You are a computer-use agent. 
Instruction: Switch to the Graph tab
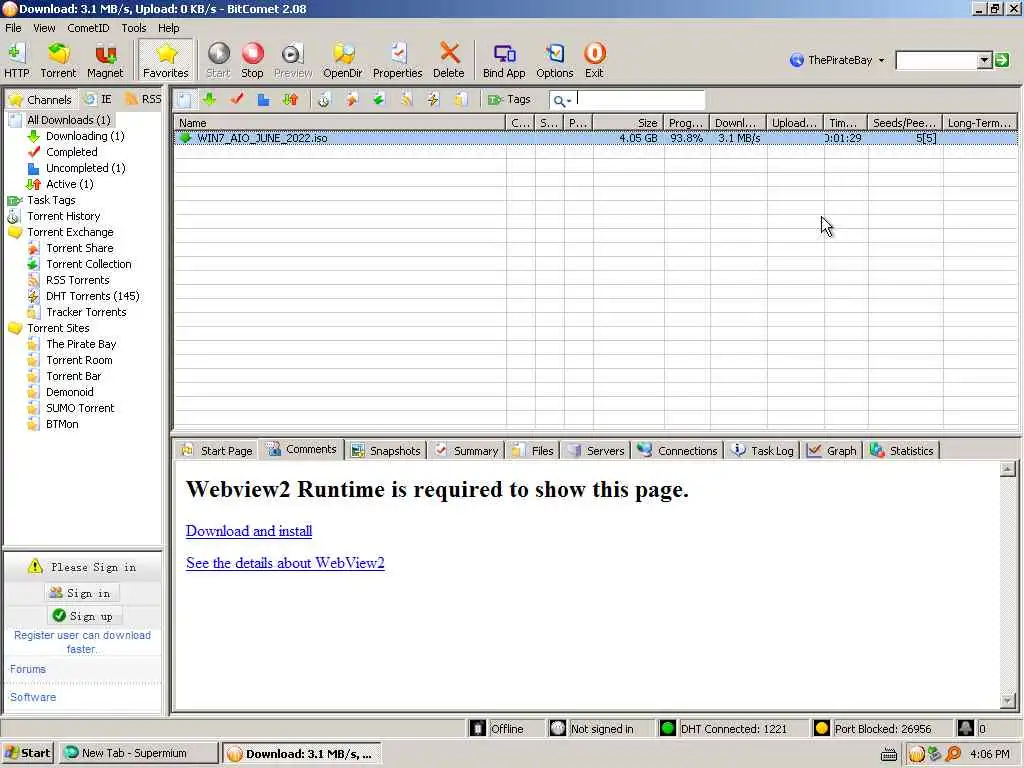point(832,451)
